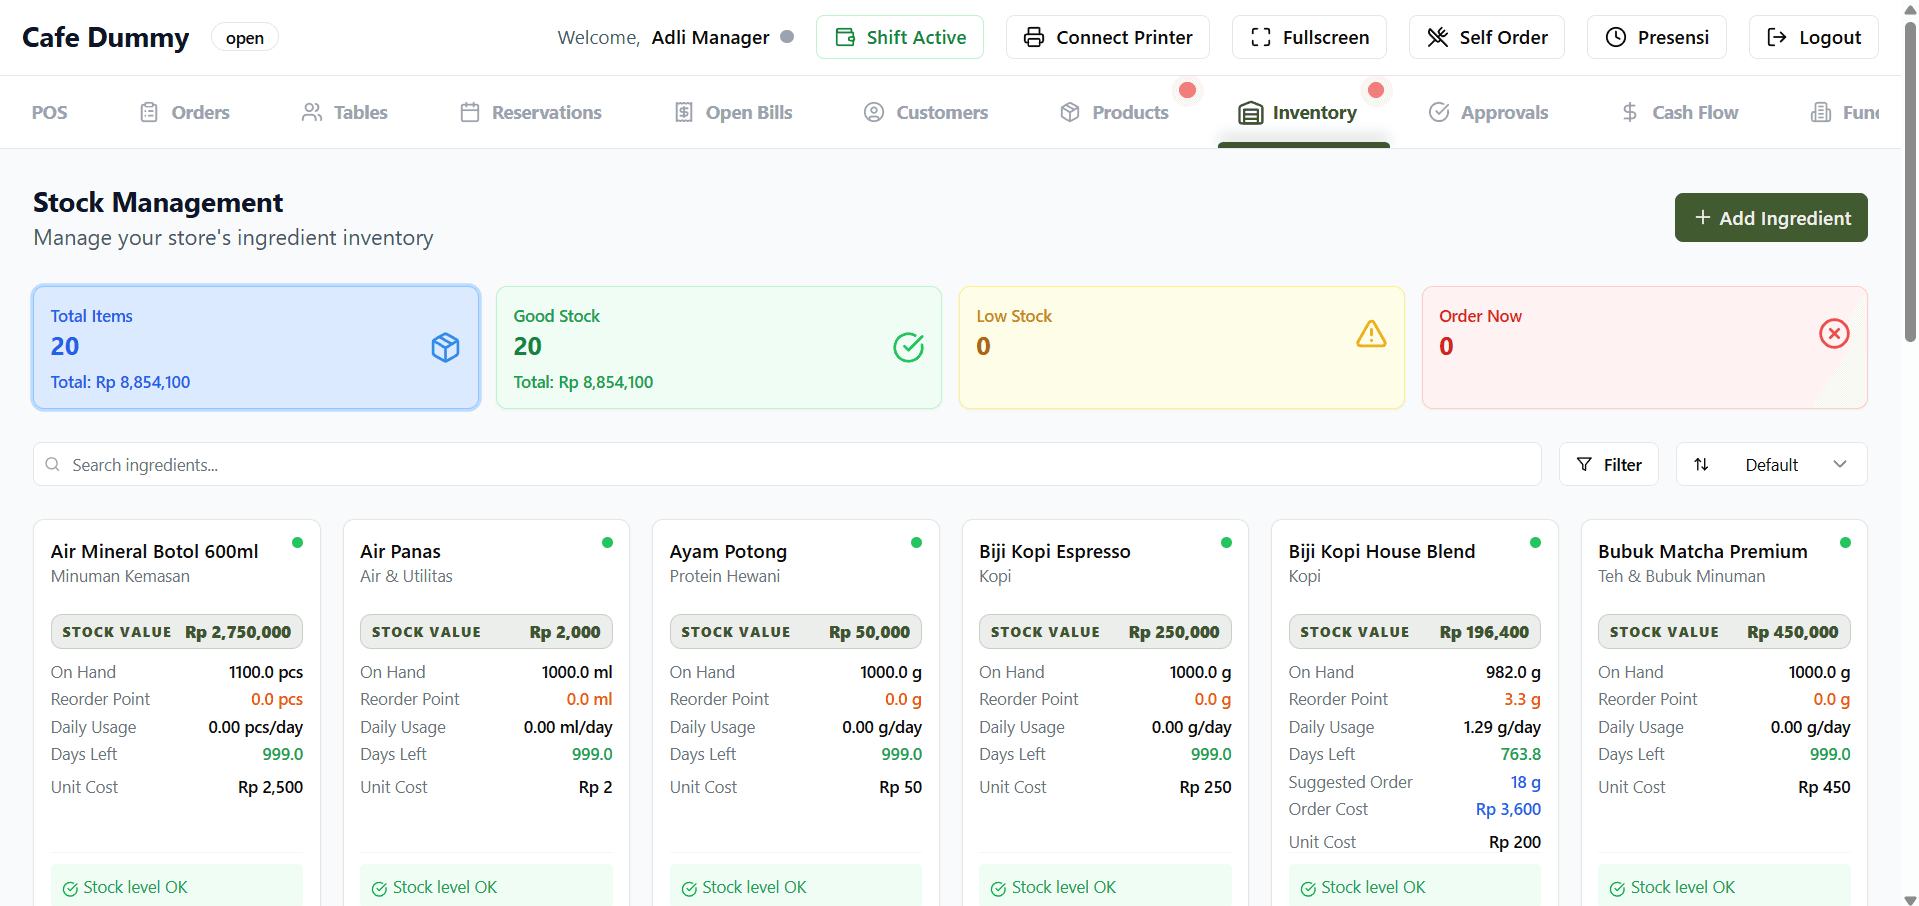The width and height of the screenshot is (1919, 906).
Task: Click green status dot on Ayam Potong card
Action: click(x=916, y=543)
